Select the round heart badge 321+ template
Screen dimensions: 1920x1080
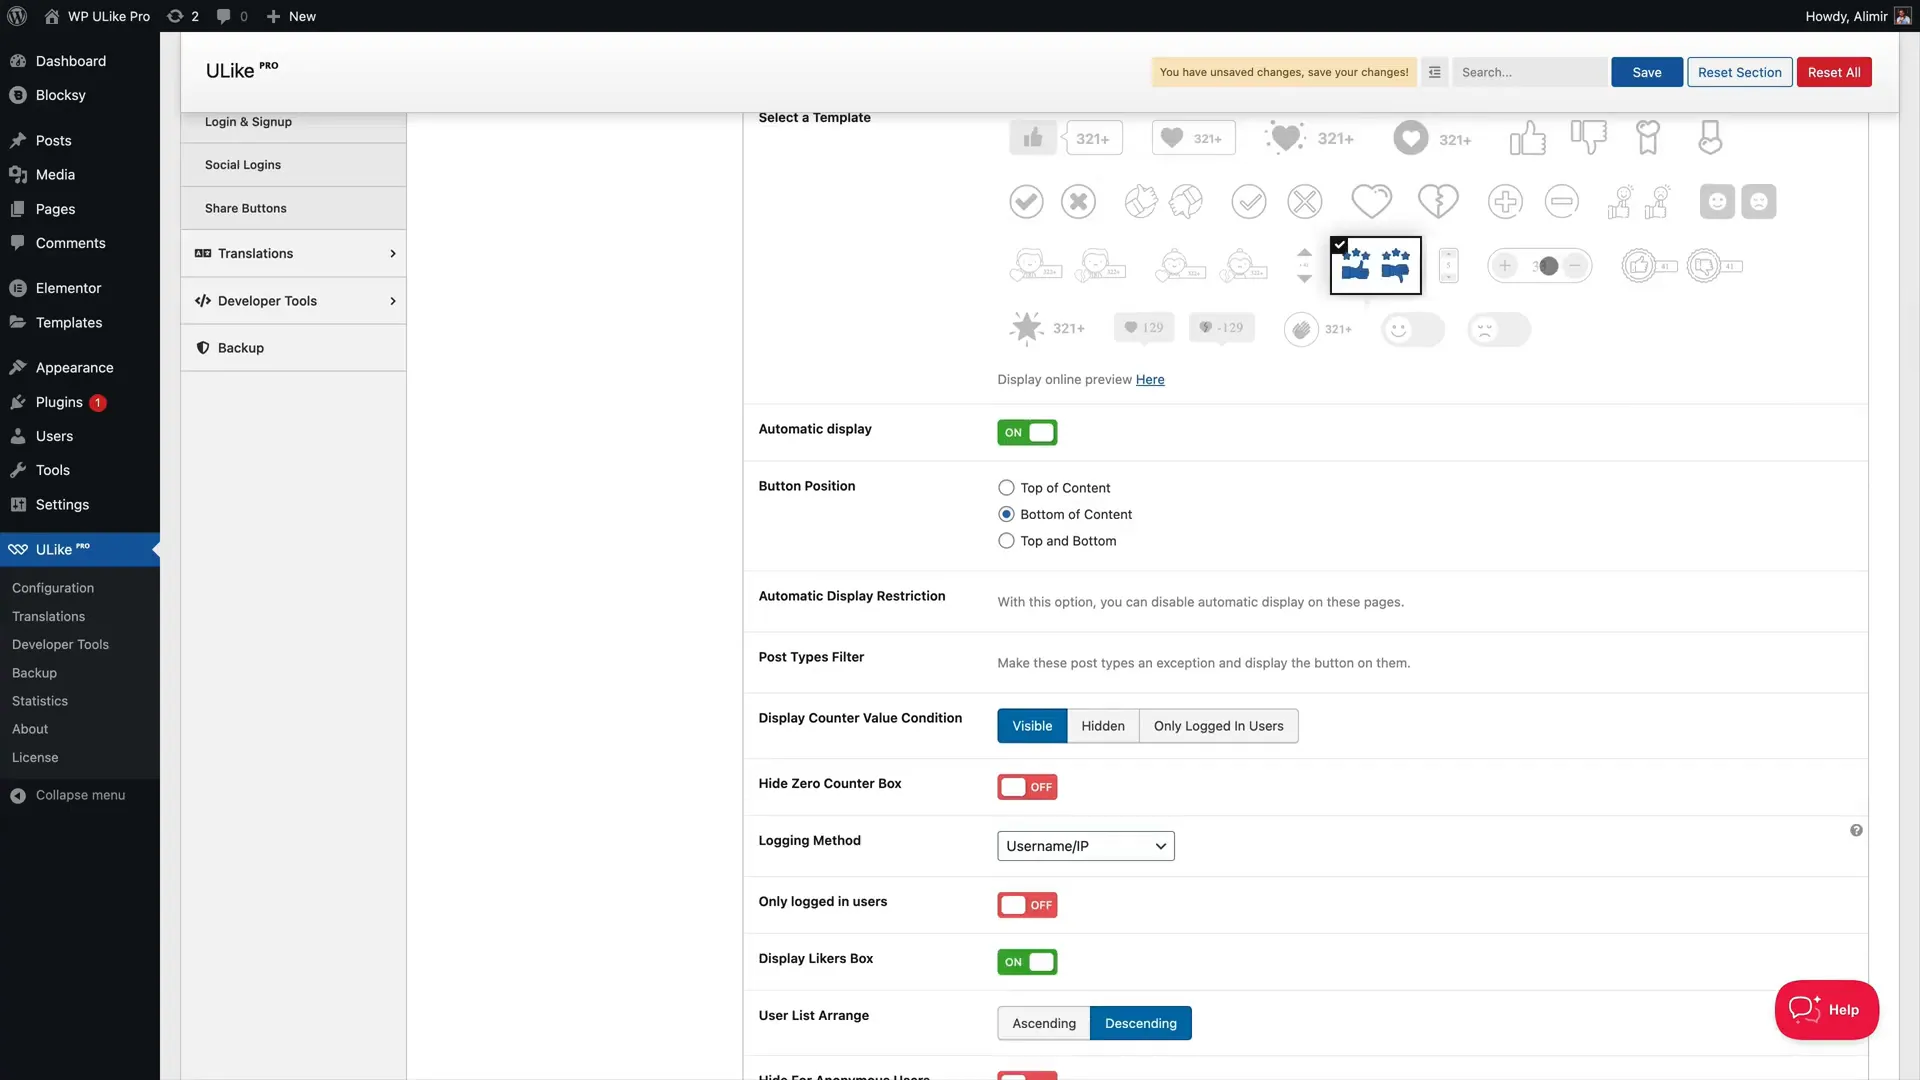tap(1432, 138)
